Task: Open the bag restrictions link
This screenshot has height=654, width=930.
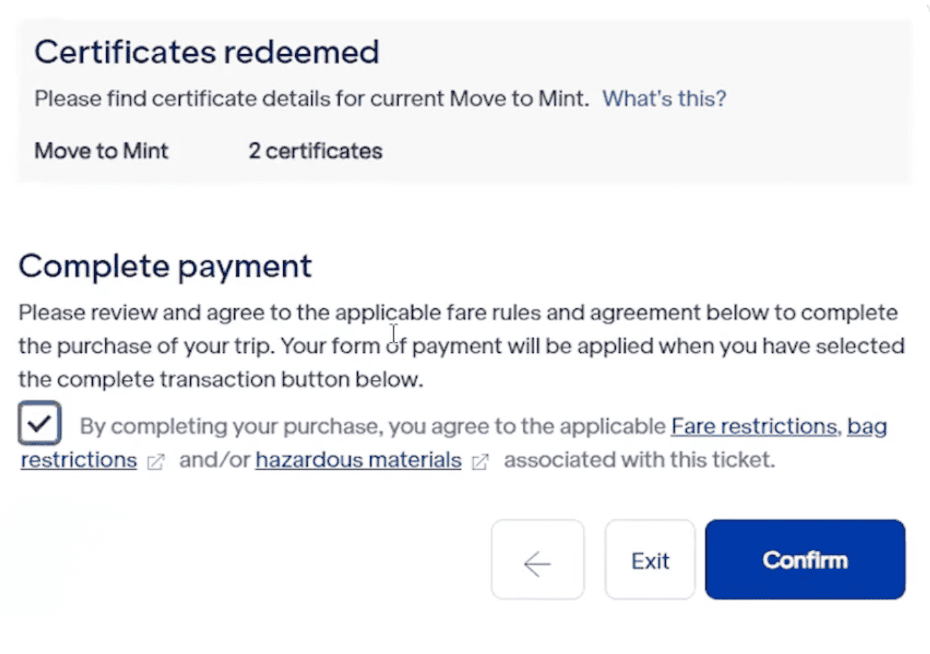Action: 78,460
